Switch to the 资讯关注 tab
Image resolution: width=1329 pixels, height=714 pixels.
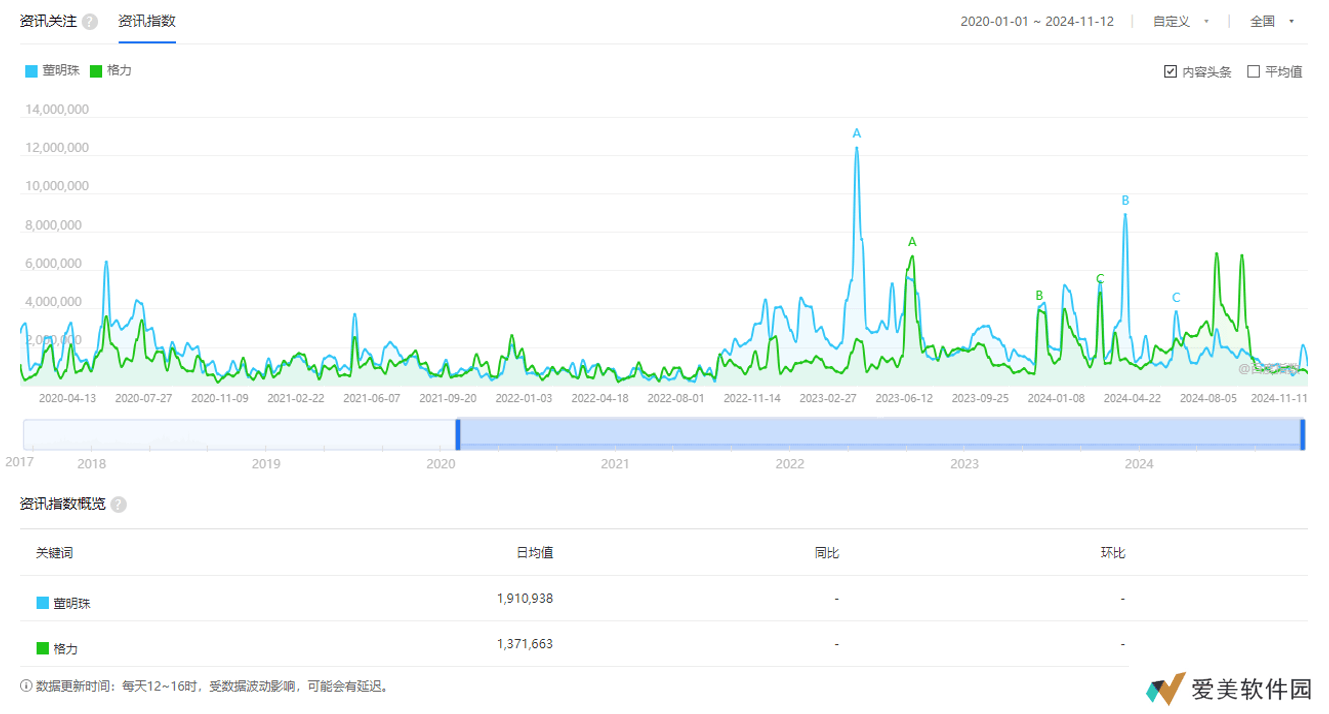coord(48,21)
